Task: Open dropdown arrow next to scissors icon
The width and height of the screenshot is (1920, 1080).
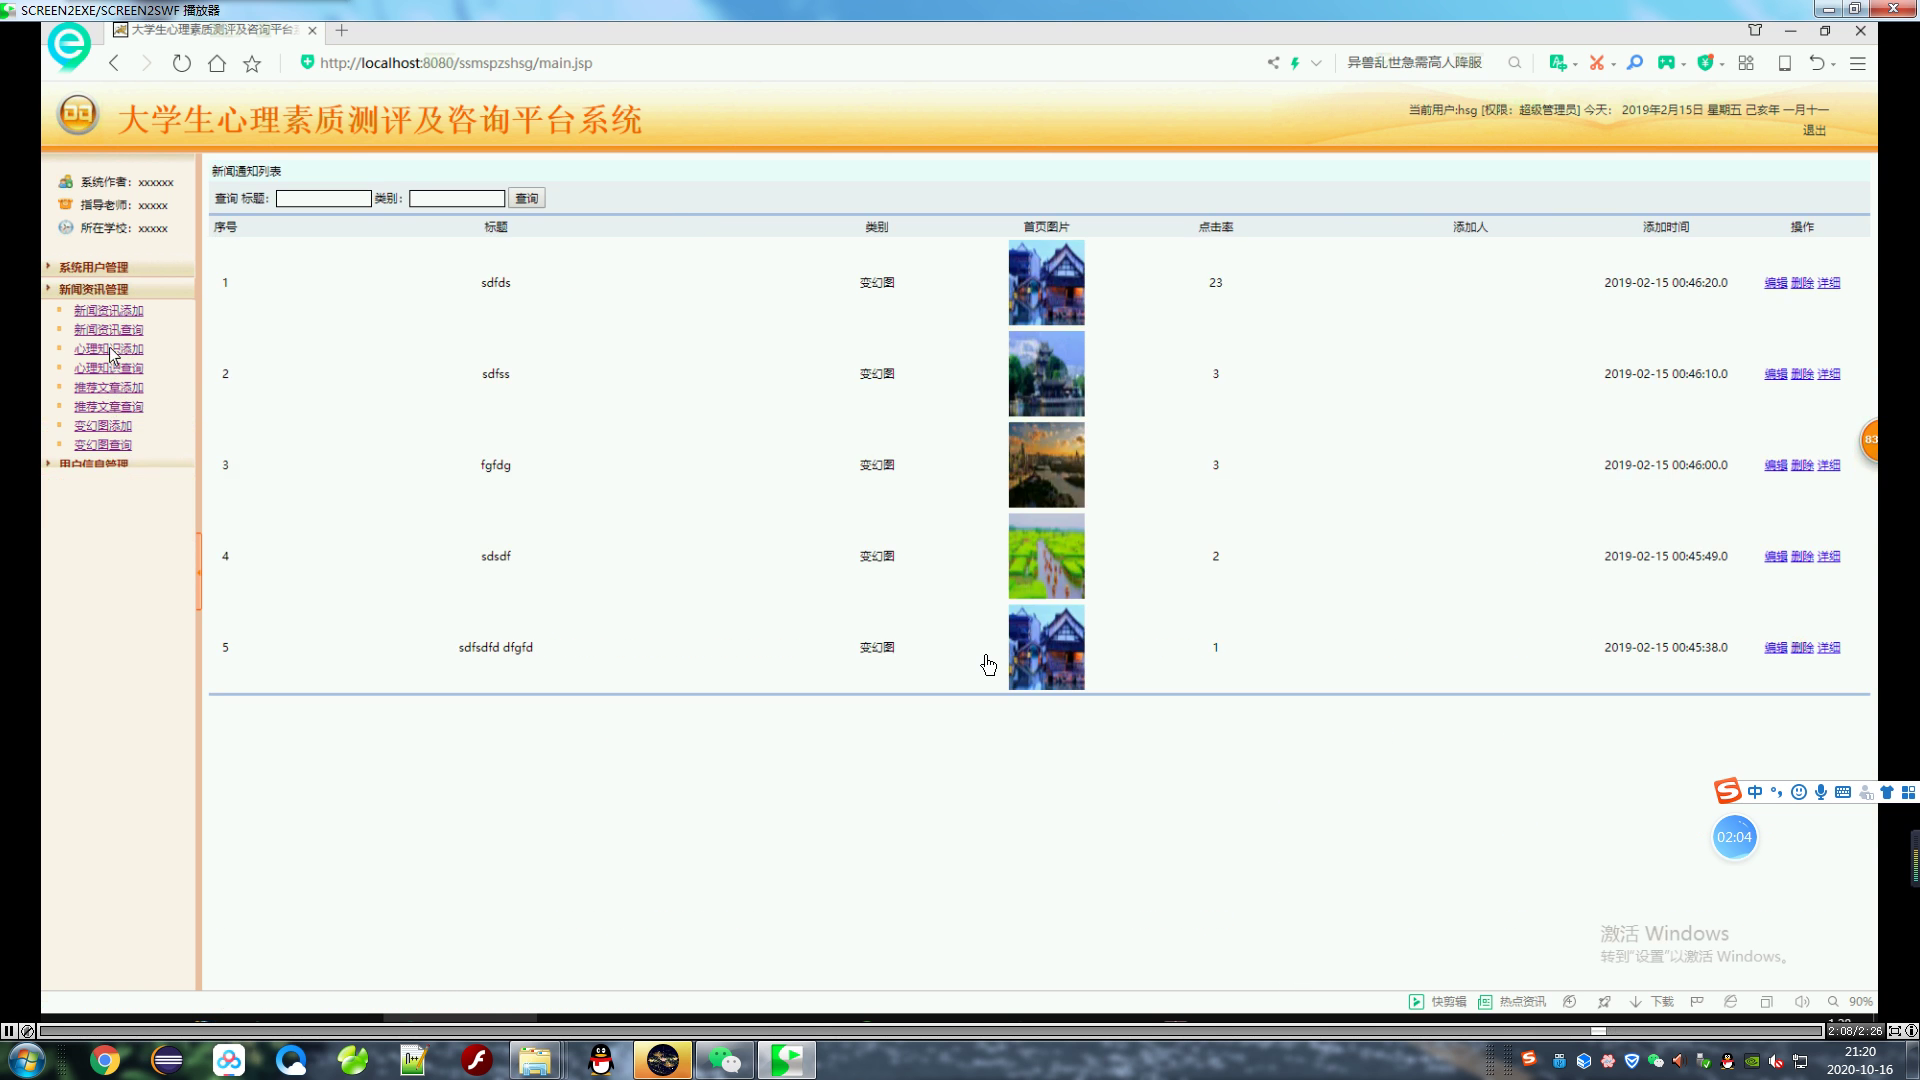Action: click(x=1613, y=64)
